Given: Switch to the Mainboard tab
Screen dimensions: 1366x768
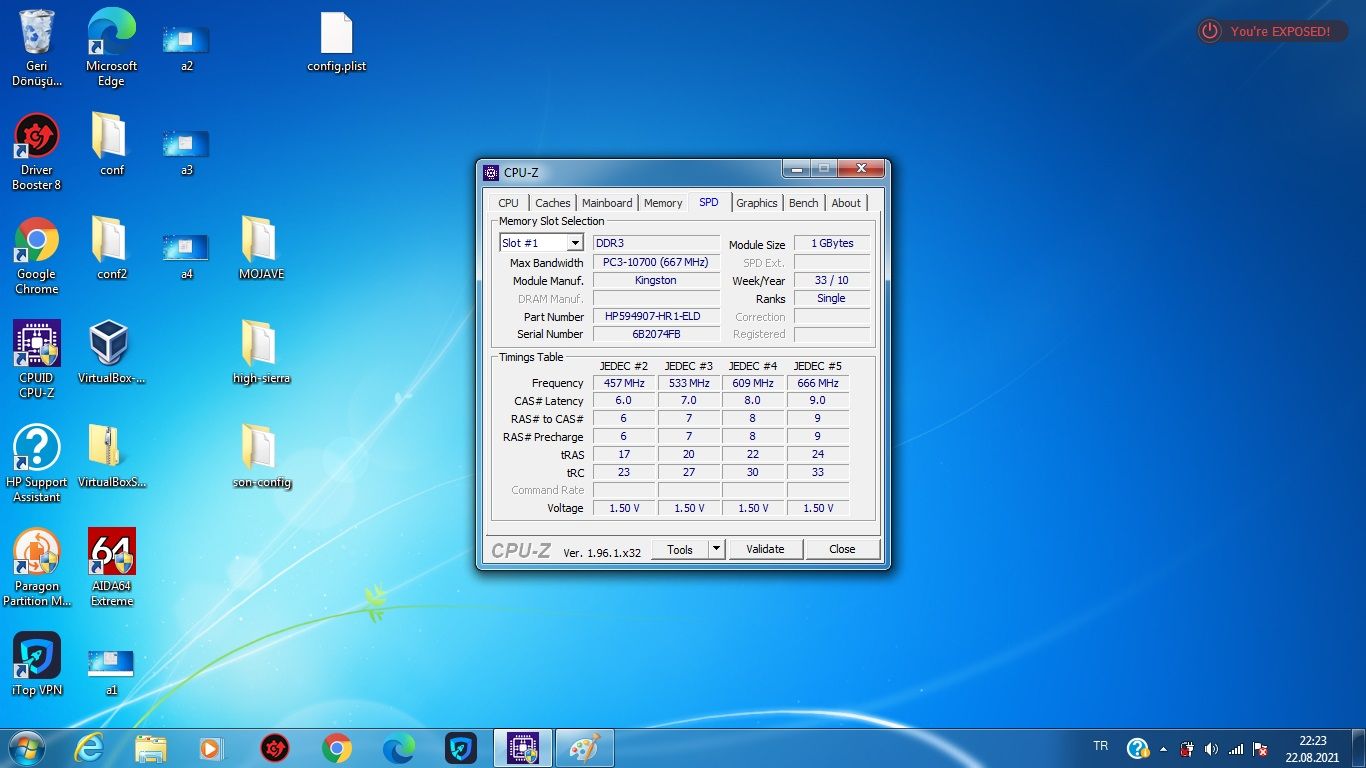Looking at the screenshot, I should point(607,203).
